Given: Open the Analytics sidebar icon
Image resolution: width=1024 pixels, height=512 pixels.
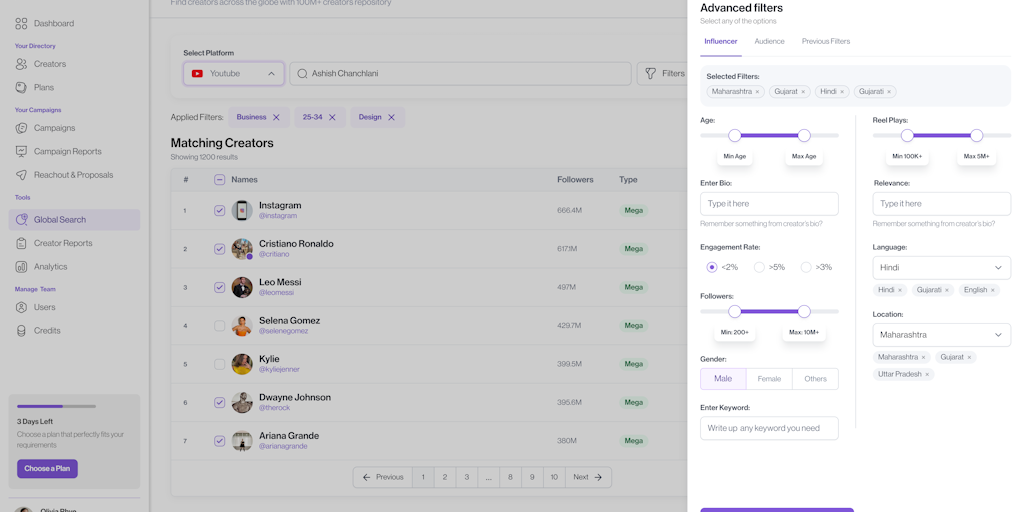Looking at the screenshot, I should point(21,267).
